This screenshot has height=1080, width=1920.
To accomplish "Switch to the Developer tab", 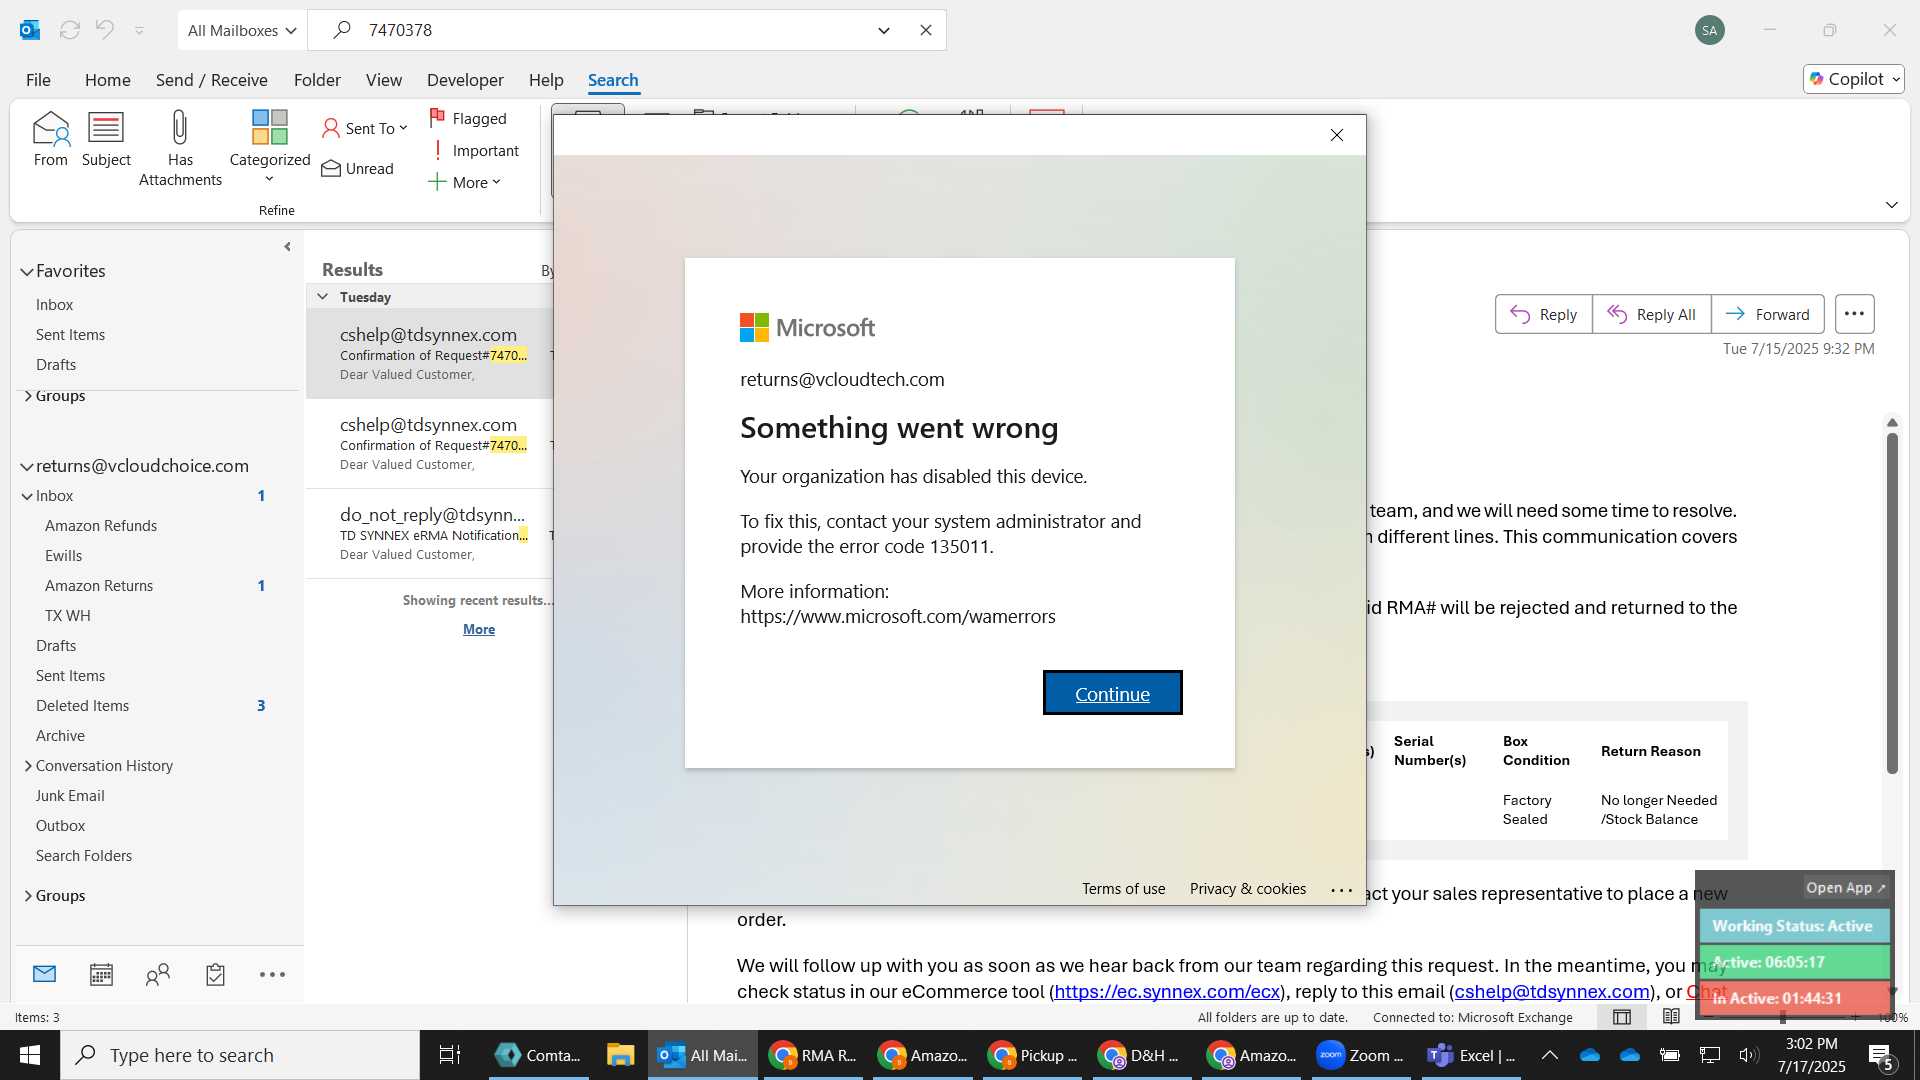I will tap(465, 80).
